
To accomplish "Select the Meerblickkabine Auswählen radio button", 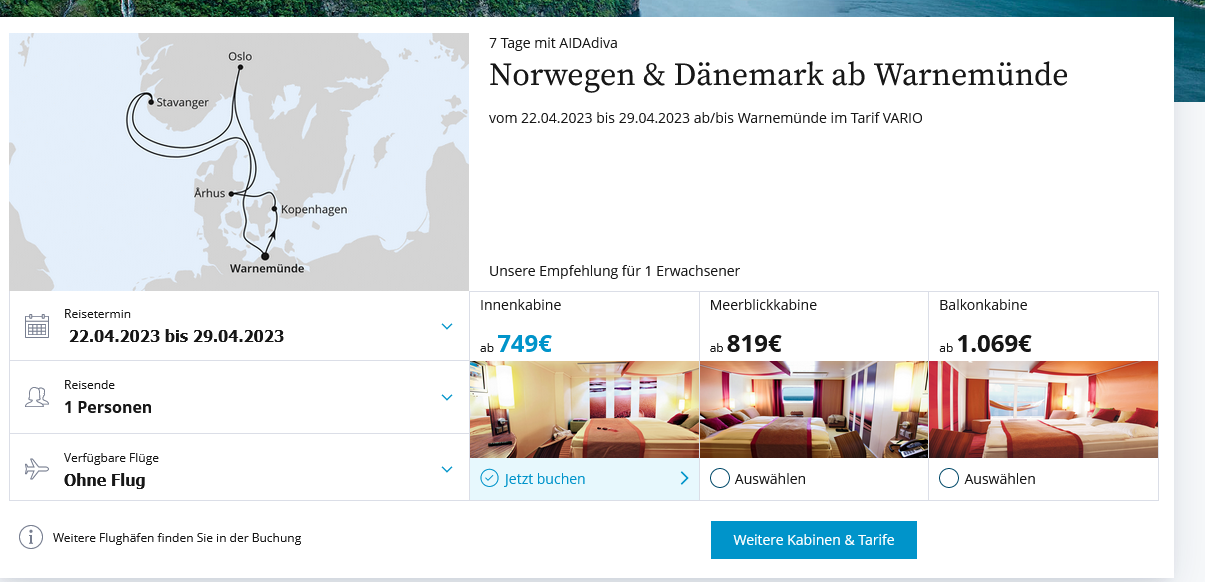I will point(719,479).
